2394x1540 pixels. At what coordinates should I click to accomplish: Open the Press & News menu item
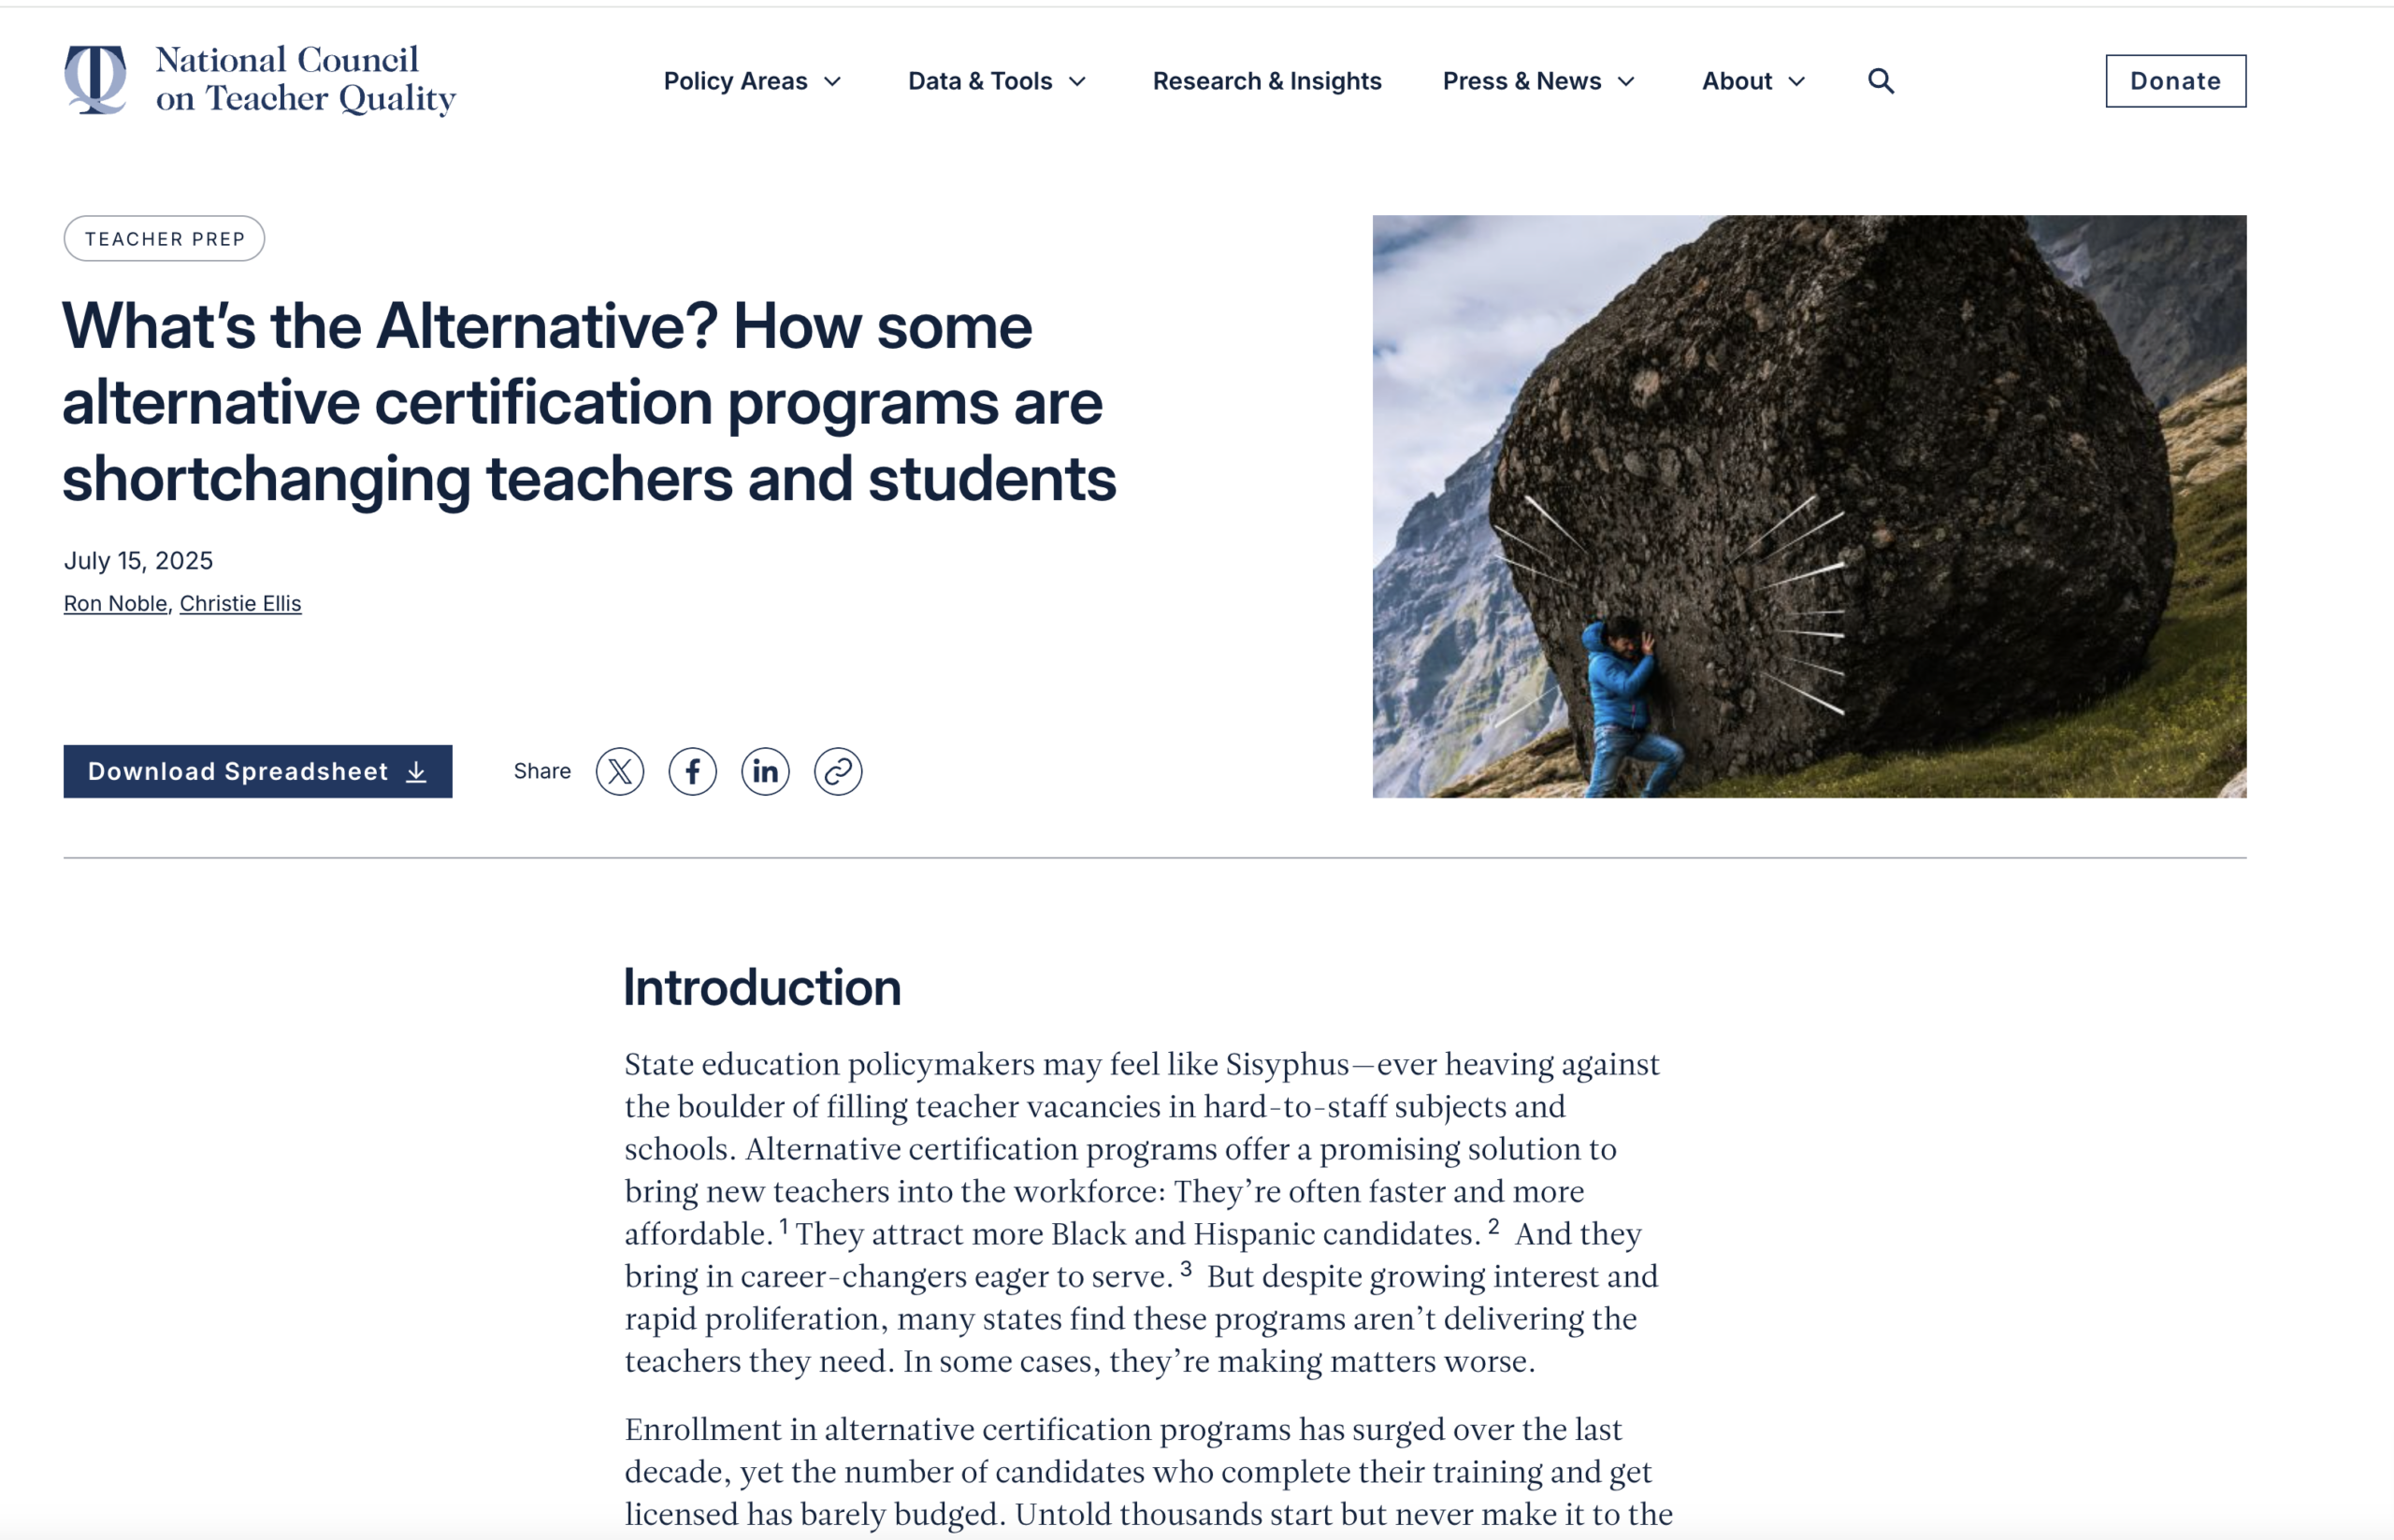pyautogui.click(x=1521, y=81)
